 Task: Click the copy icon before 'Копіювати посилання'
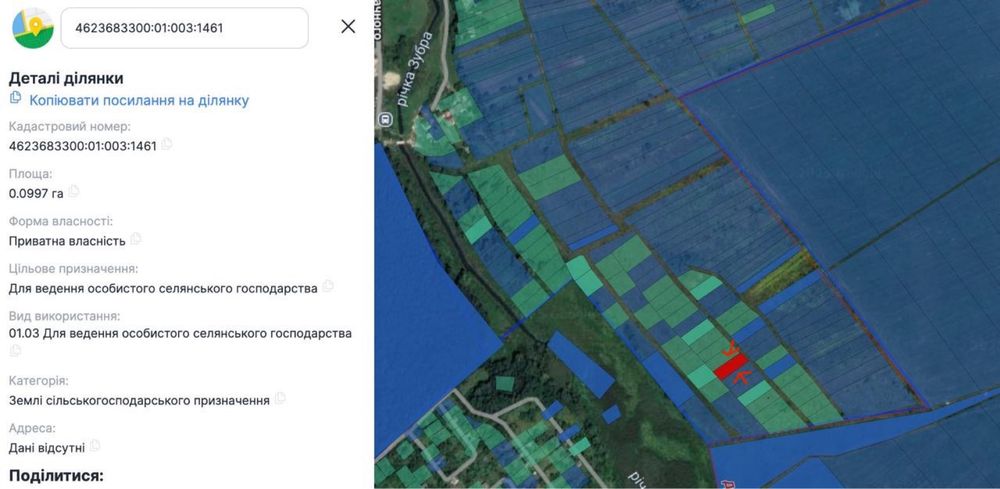coord(15,98)
